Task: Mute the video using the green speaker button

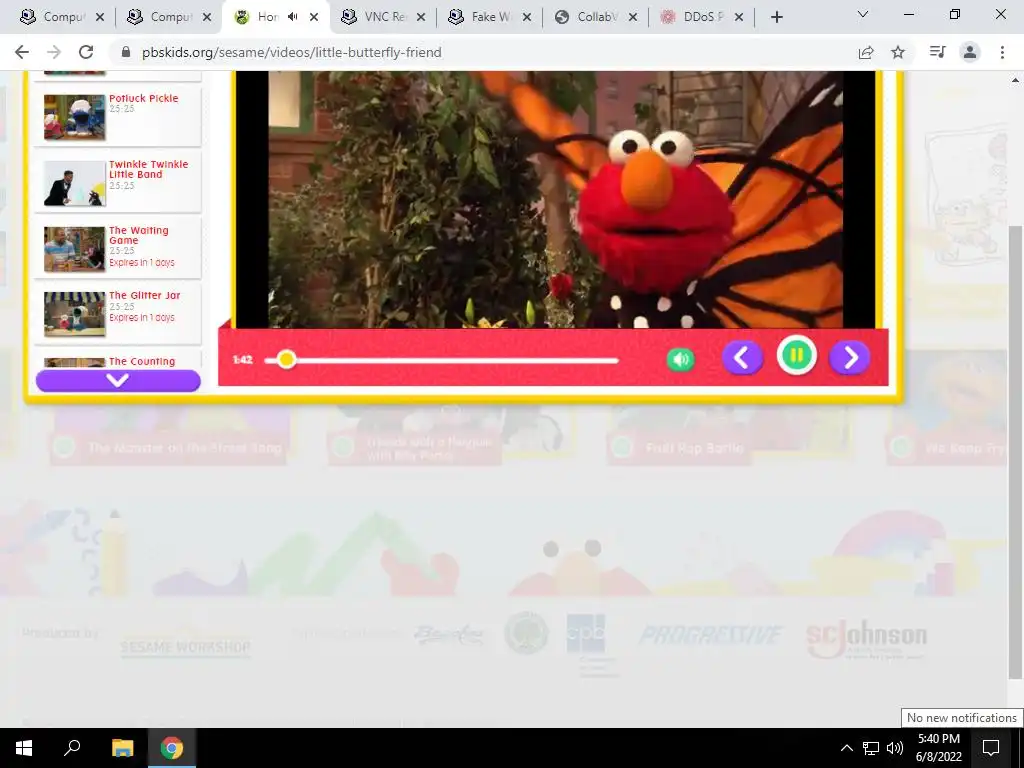Action: [680, 359]
